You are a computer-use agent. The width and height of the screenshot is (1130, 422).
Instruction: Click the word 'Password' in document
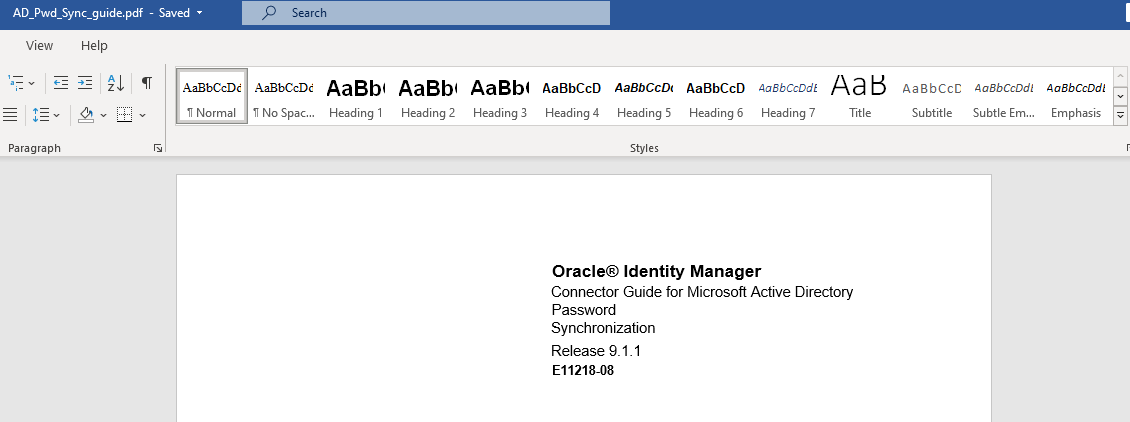[x=584, y=310]
